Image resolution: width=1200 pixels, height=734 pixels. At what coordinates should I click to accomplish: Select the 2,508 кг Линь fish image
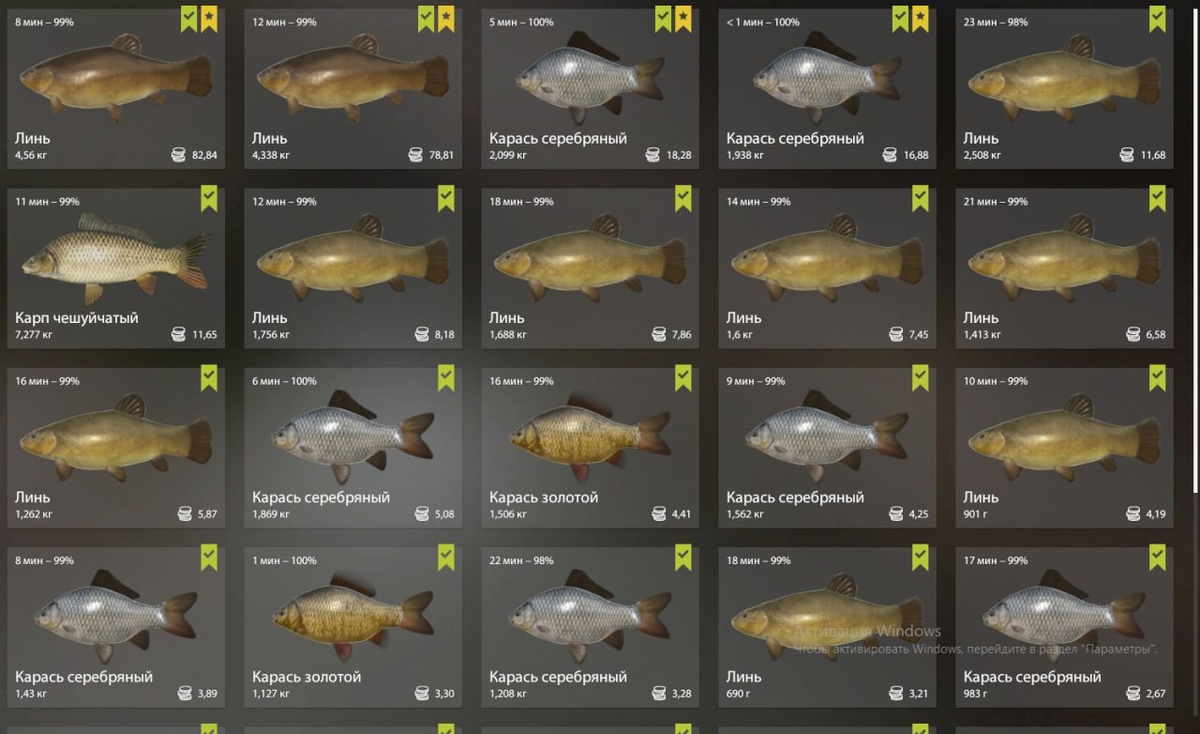tap(1064, 78)
